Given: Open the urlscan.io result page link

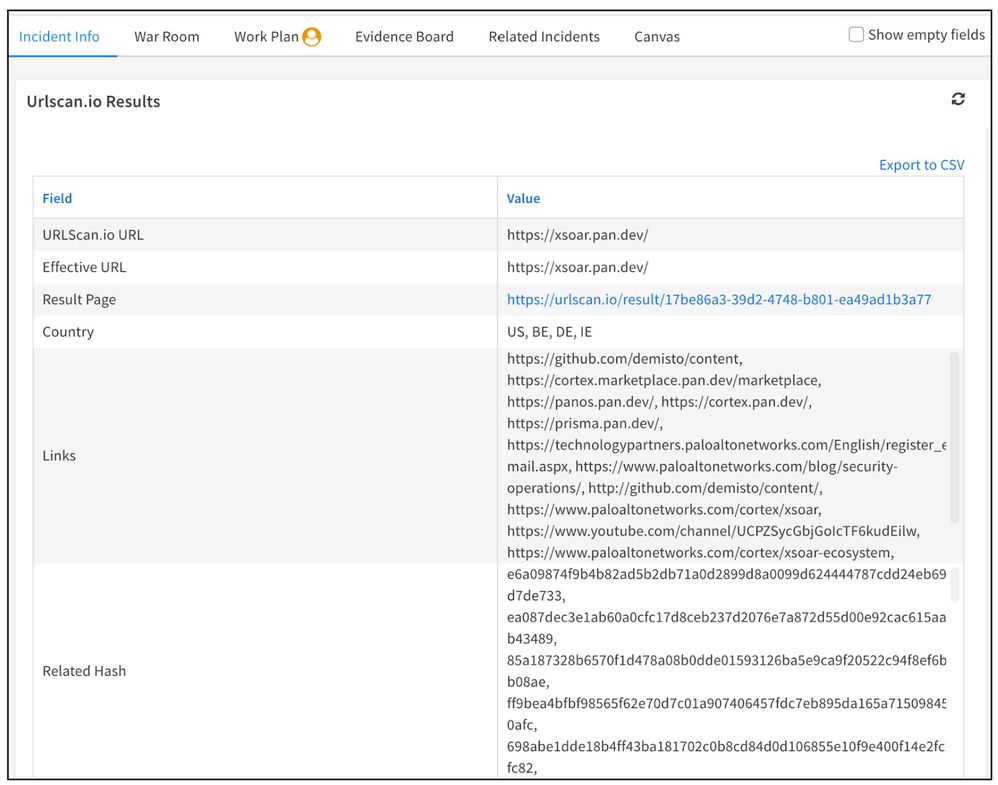Looking at the screenshot, I should pyautogui.click(x=719, y=300).
